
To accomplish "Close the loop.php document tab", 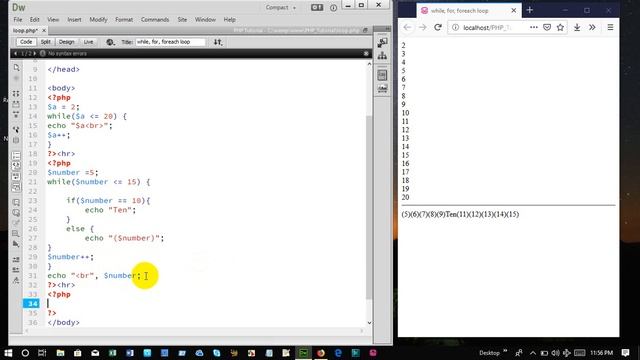I will pos(44,31).
